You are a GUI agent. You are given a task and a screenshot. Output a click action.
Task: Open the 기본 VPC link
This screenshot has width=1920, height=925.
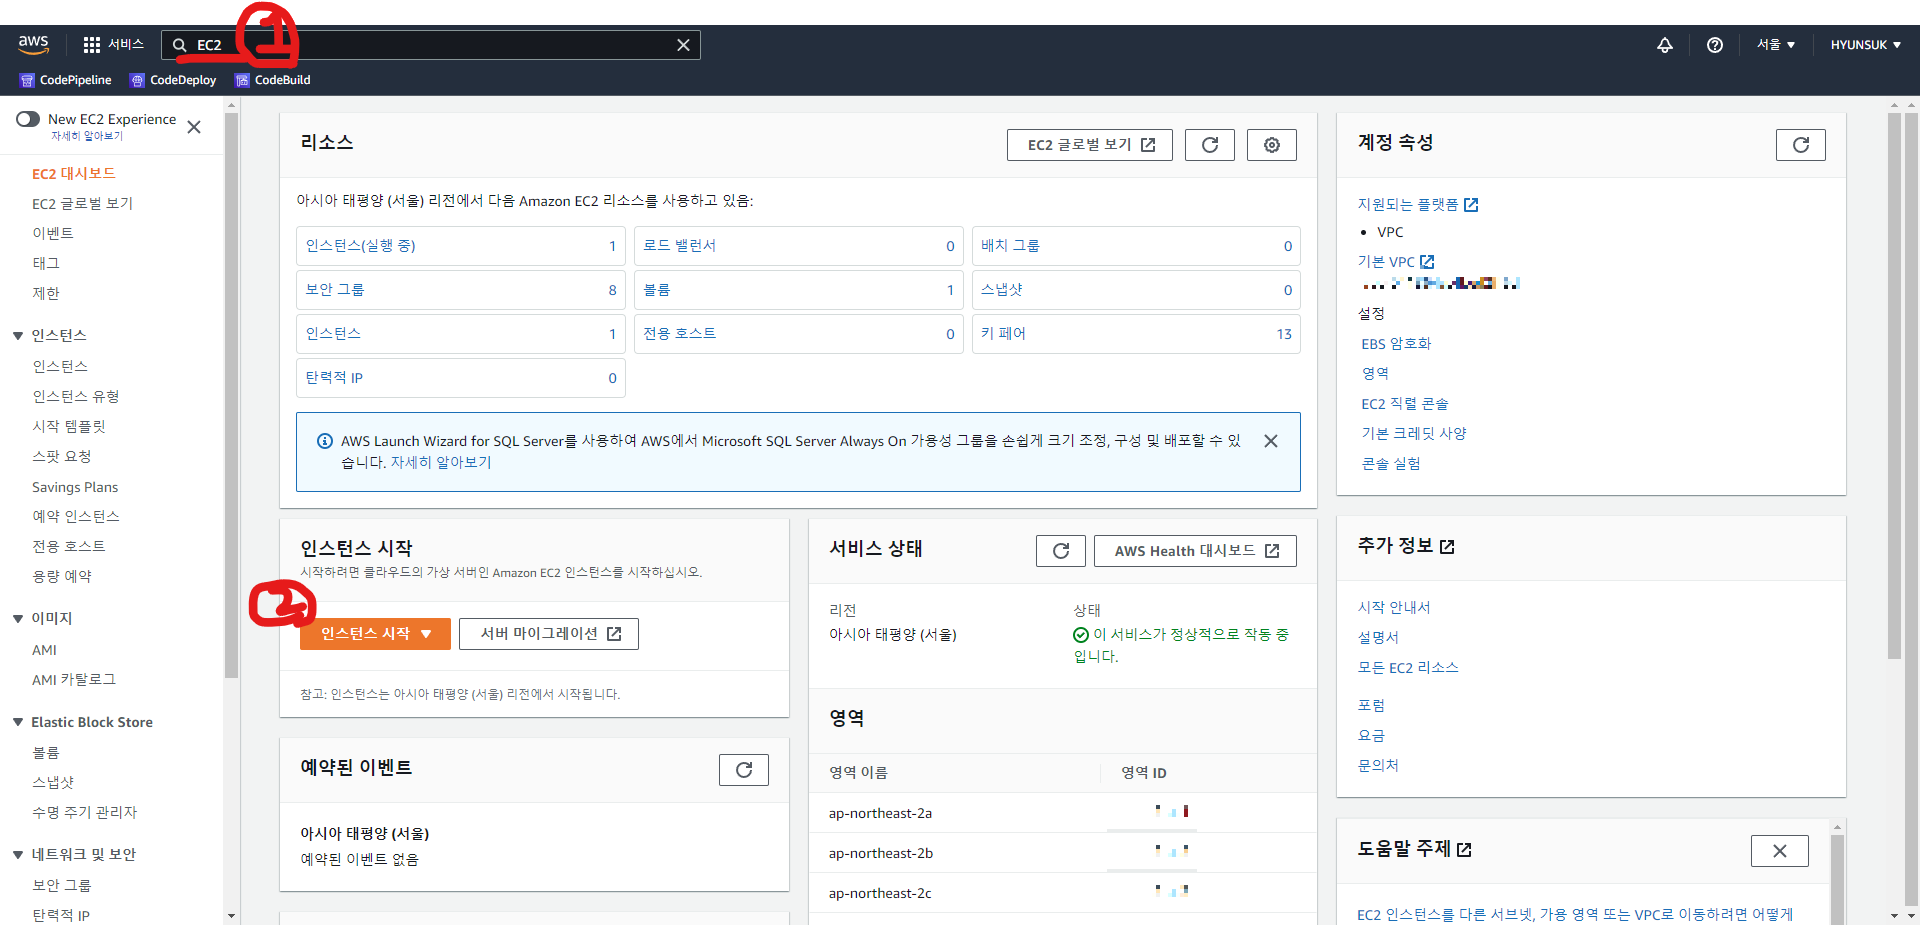point(1396,262)
